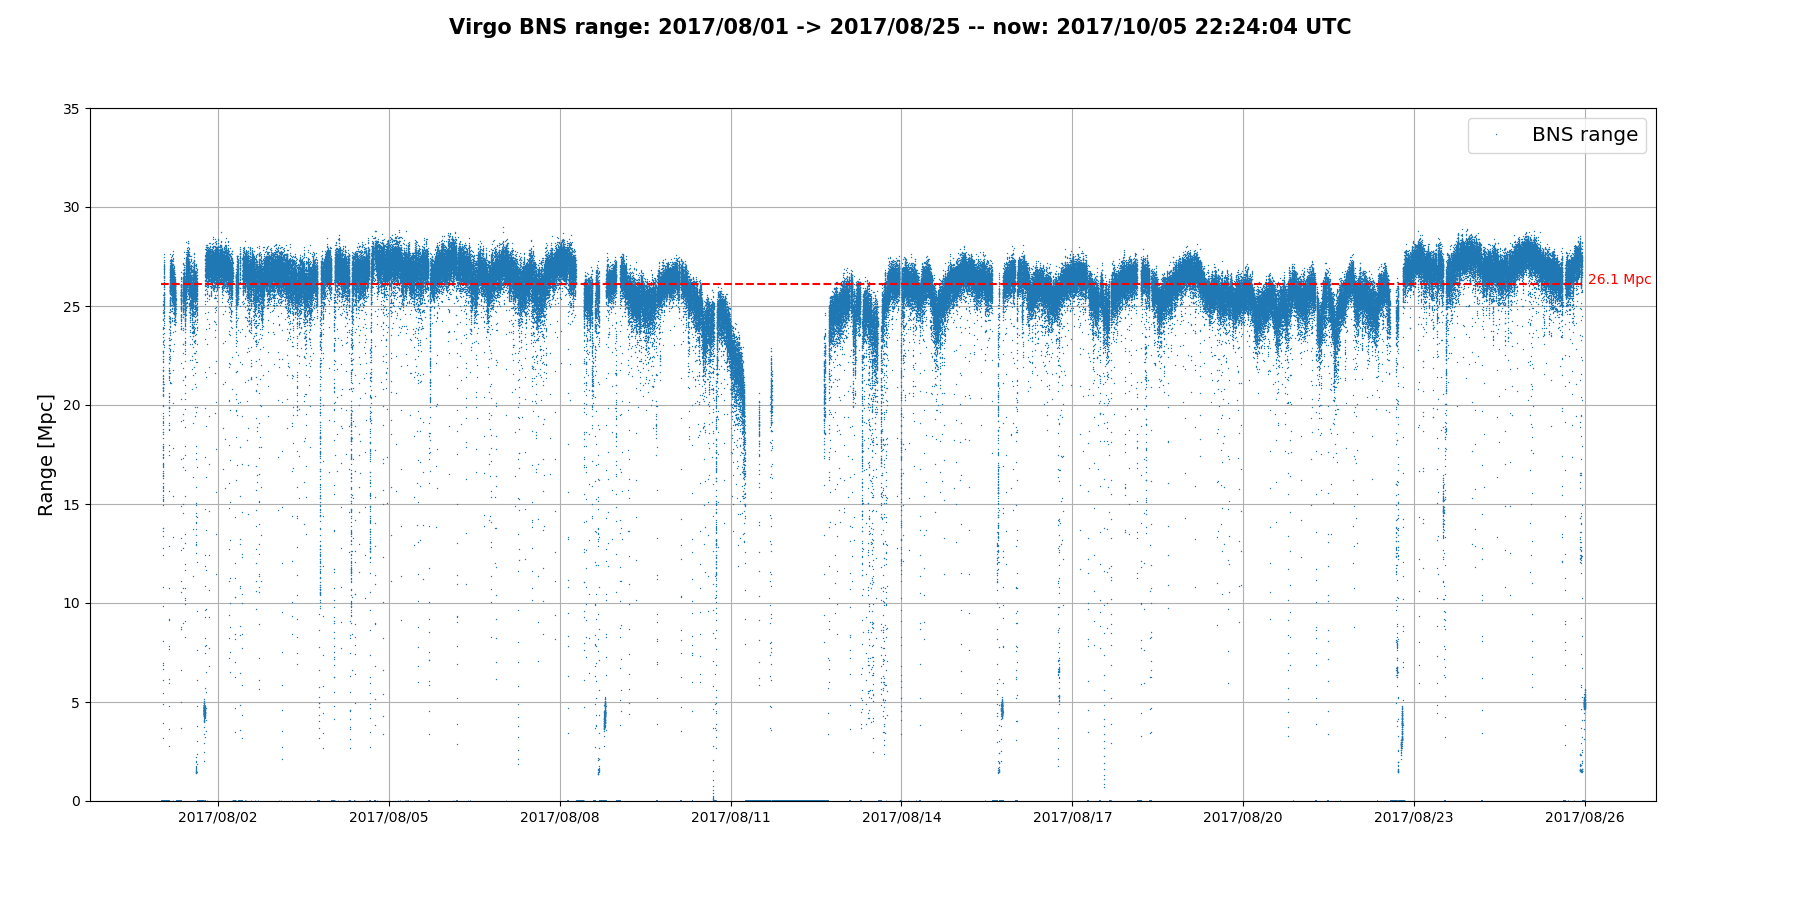Select the 2017/08/02 x-axis tick label
The height and width of the screenshot is (900, 1800).
(x=218, y=818)
